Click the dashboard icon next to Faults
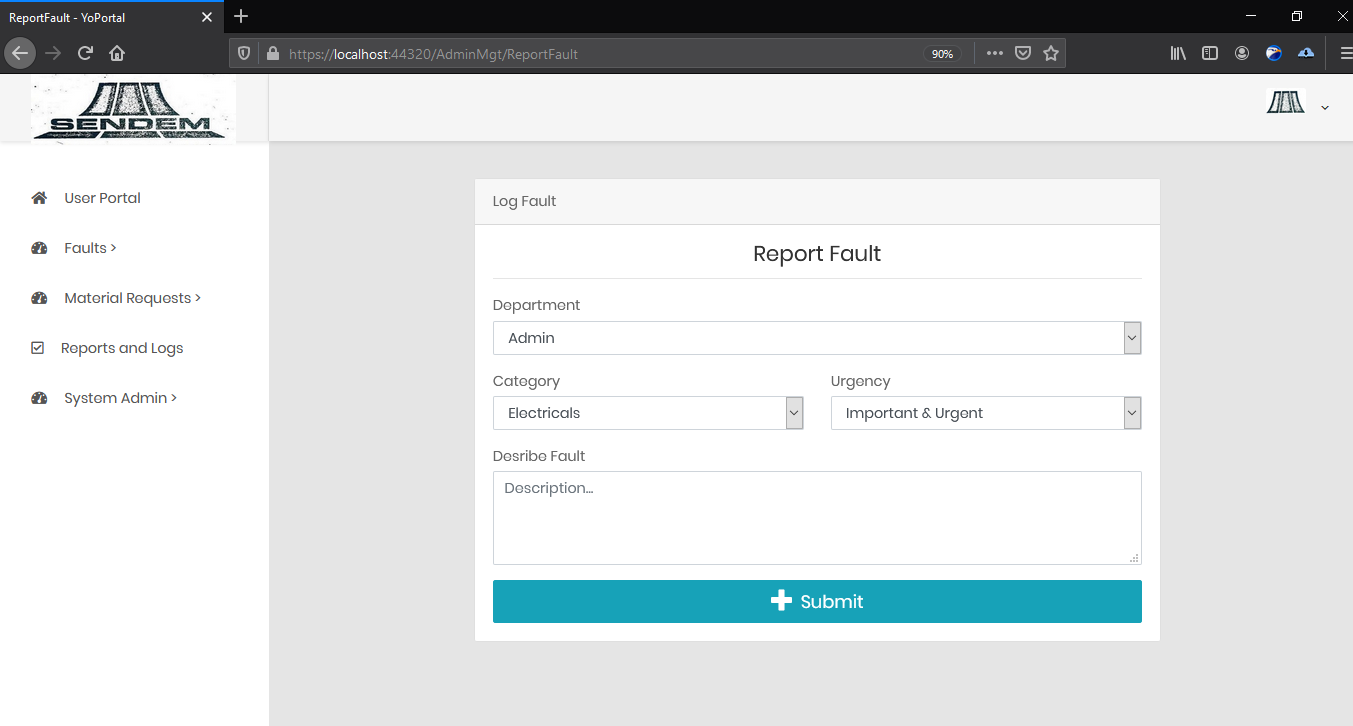1353x726 pixels. point(39,248)
